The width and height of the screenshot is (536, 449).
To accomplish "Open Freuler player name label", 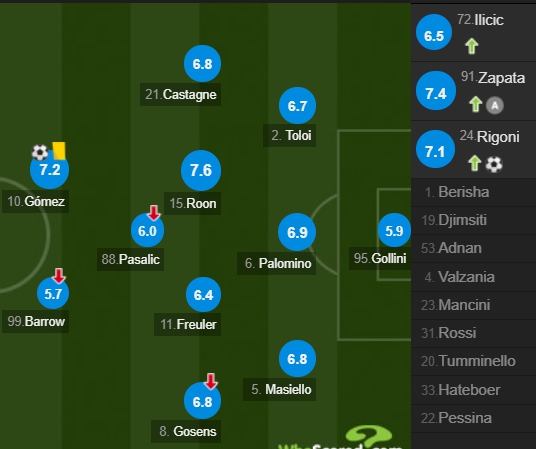I will pyautogui.click(x=187, y=324).
